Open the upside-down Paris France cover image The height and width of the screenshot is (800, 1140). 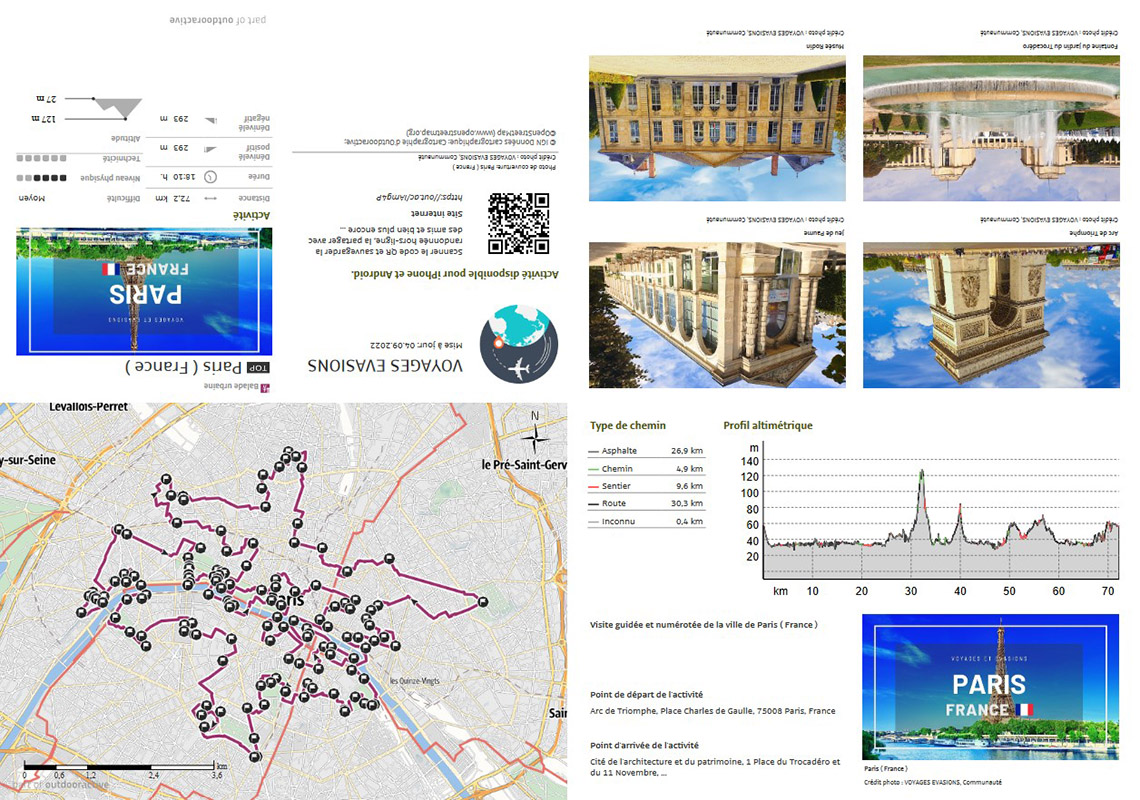click(144, 291)
